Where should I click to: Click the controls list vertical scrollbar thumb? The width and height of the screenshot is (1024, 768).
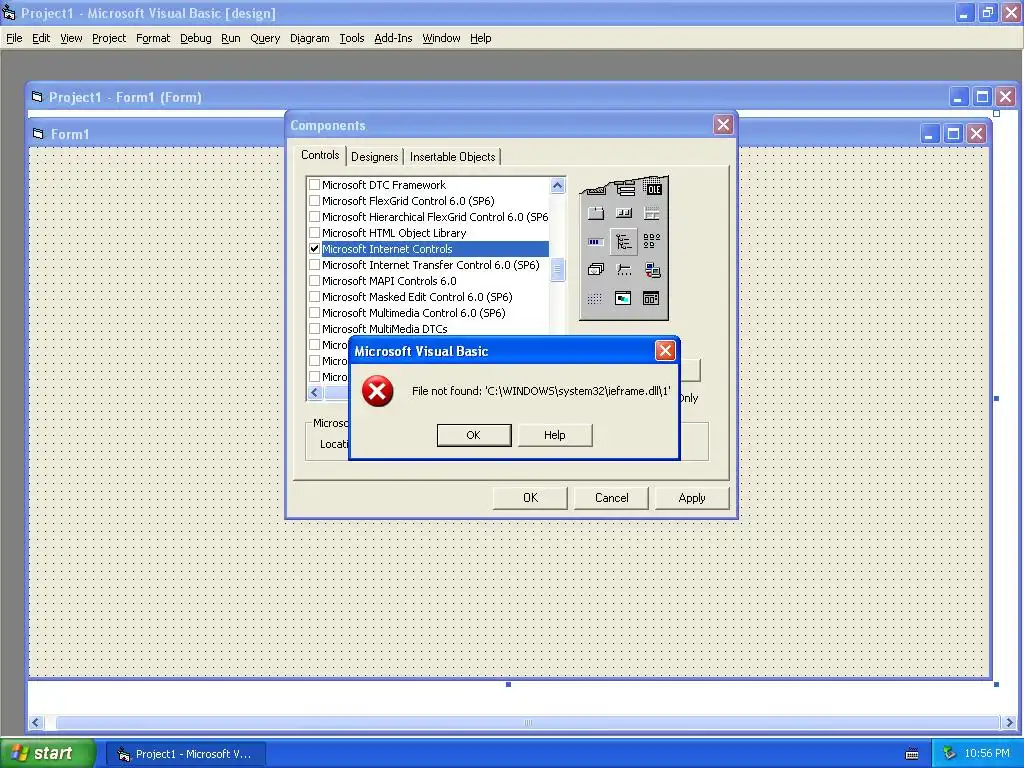(557, 270)
